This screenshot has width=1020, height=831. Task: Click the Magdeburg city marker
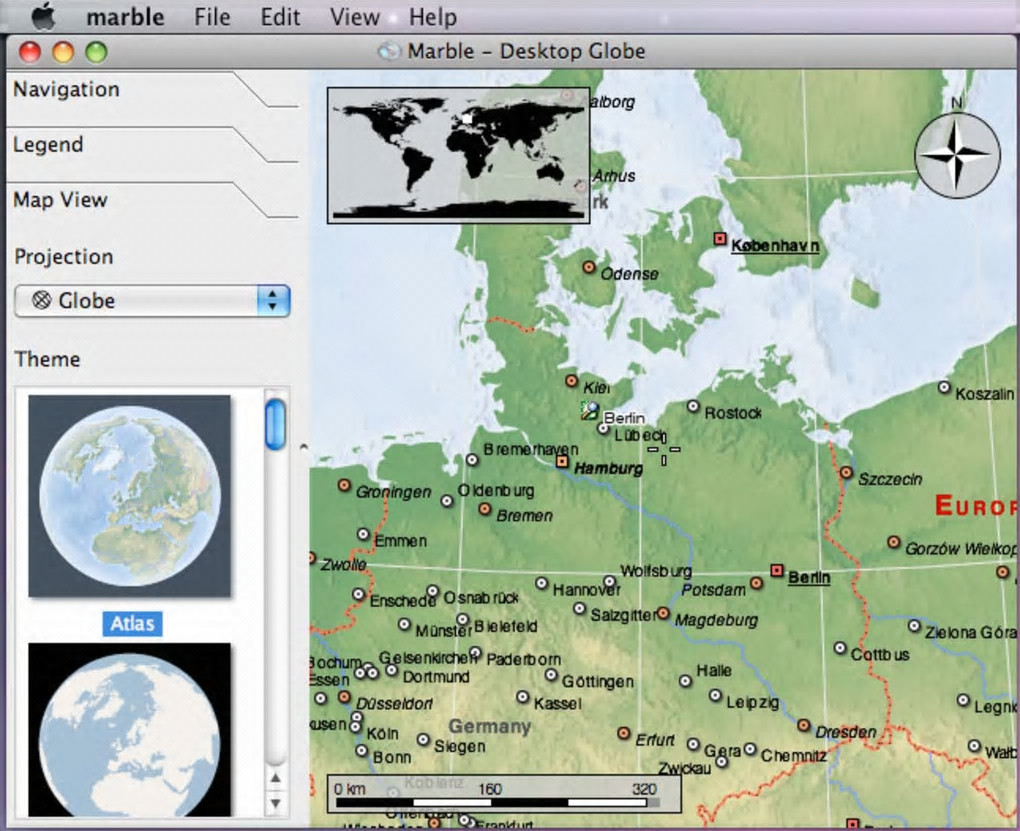pyautogui.click(x=663, y=613)
